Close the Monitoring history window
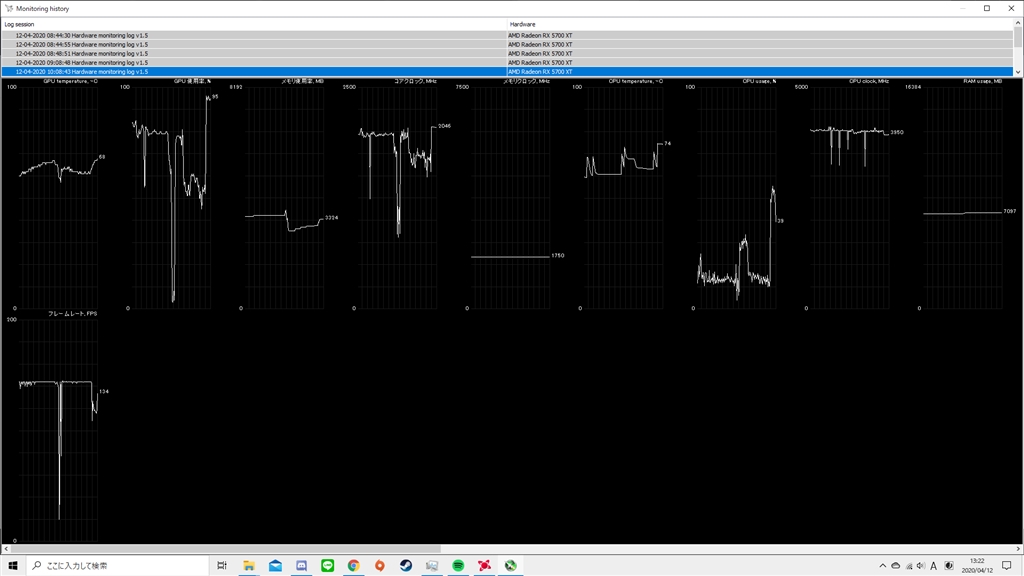Viewport: 1024px width, 576px height. coord(1011,8)
